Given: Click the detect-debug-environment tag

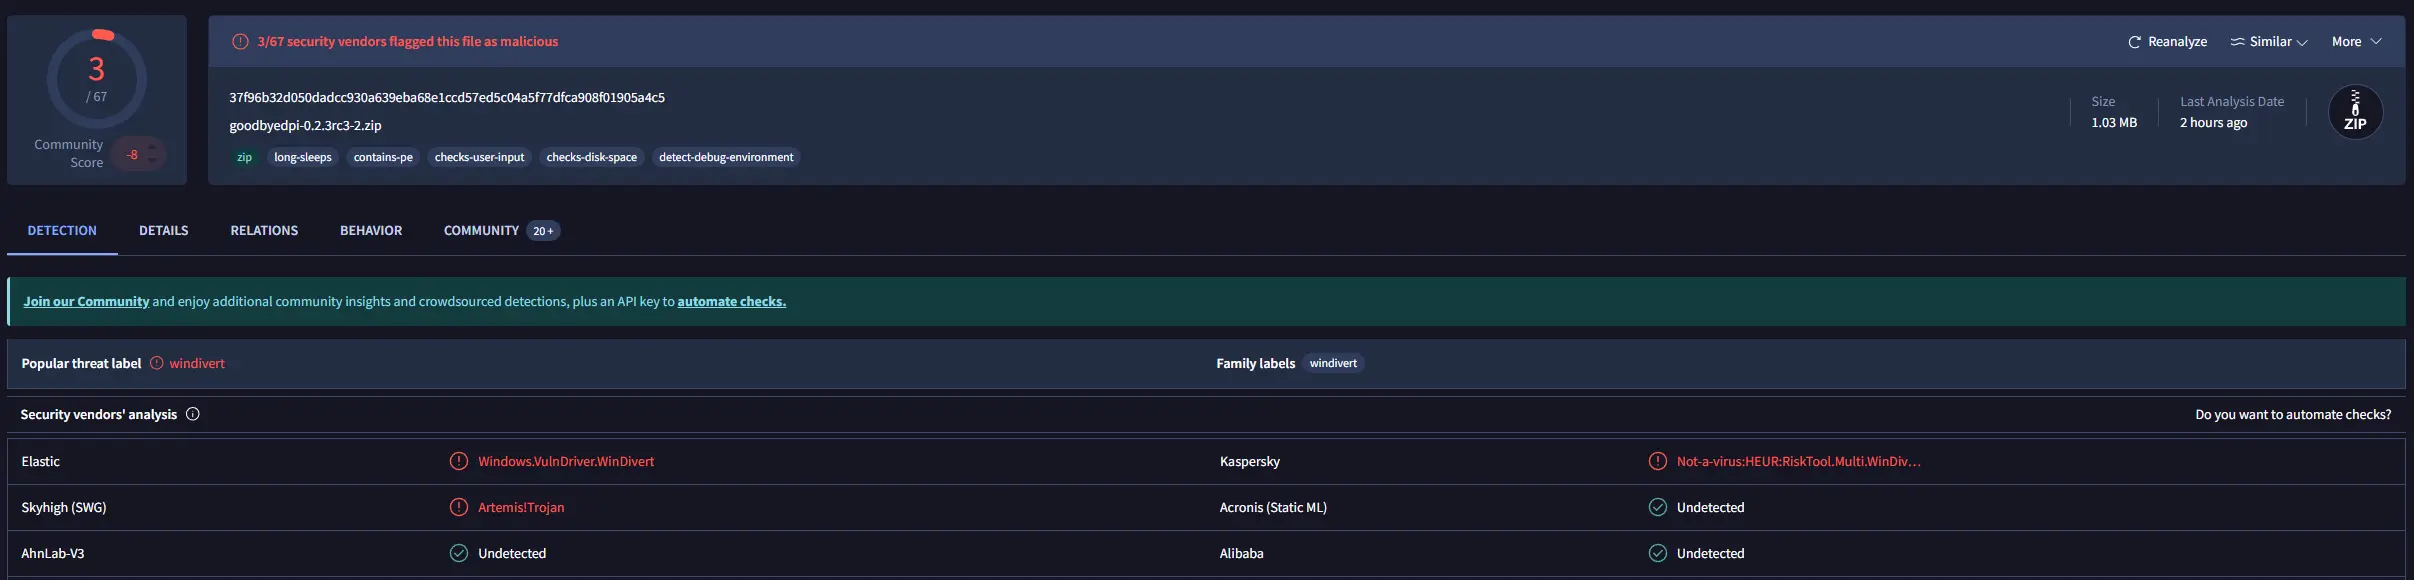Looking at the screenshot, I should tap(726, 158).
